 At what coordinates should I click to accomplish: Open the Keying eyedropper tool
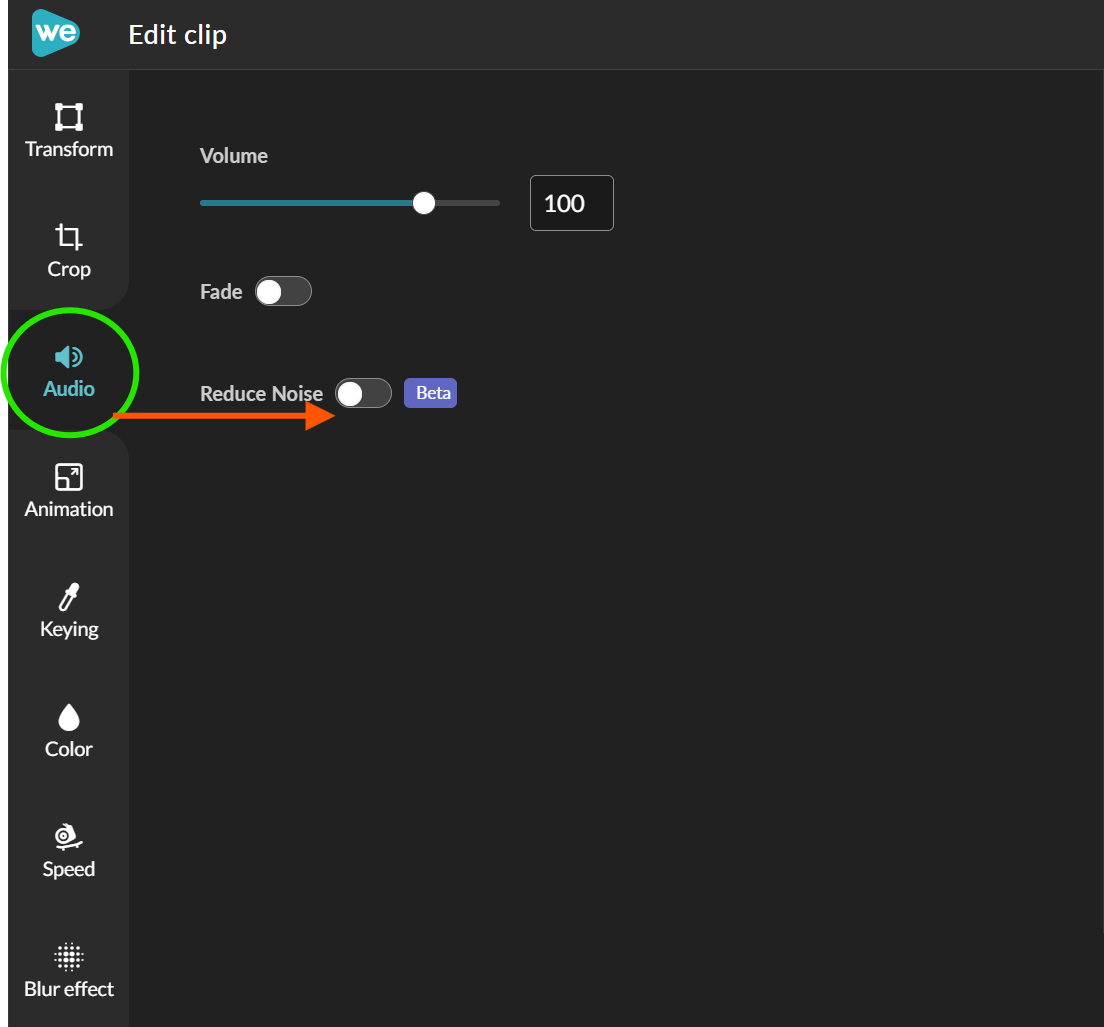(x=69, y=611)
